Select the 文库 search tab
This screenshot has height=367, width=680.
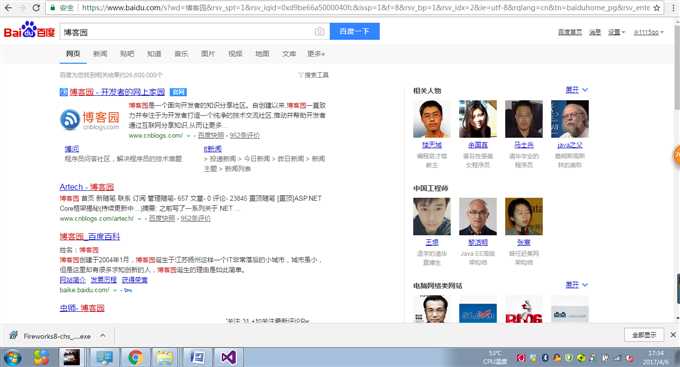(x=289, y=54)
